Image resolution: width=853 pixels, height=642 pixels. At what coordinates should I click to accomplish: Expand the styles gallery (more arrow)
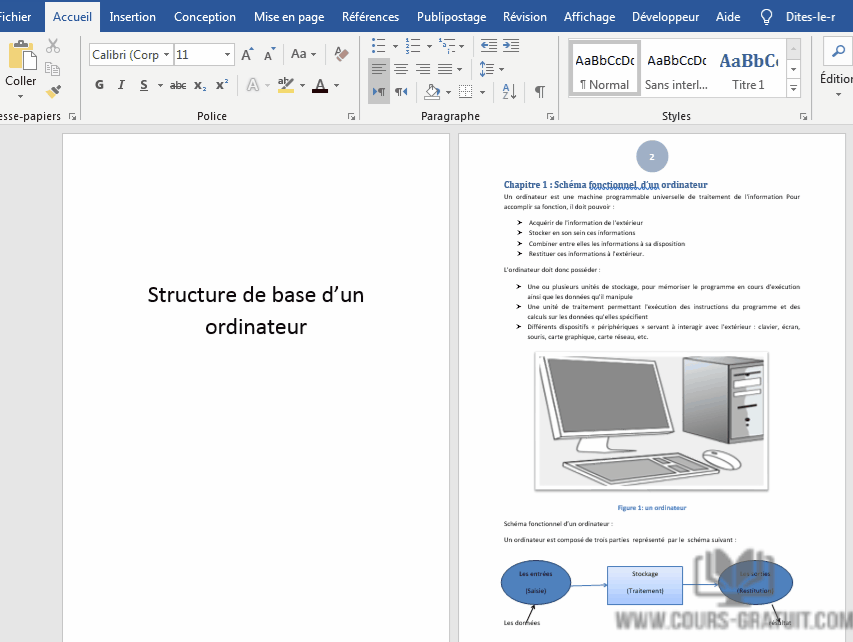tap(794, 88)
